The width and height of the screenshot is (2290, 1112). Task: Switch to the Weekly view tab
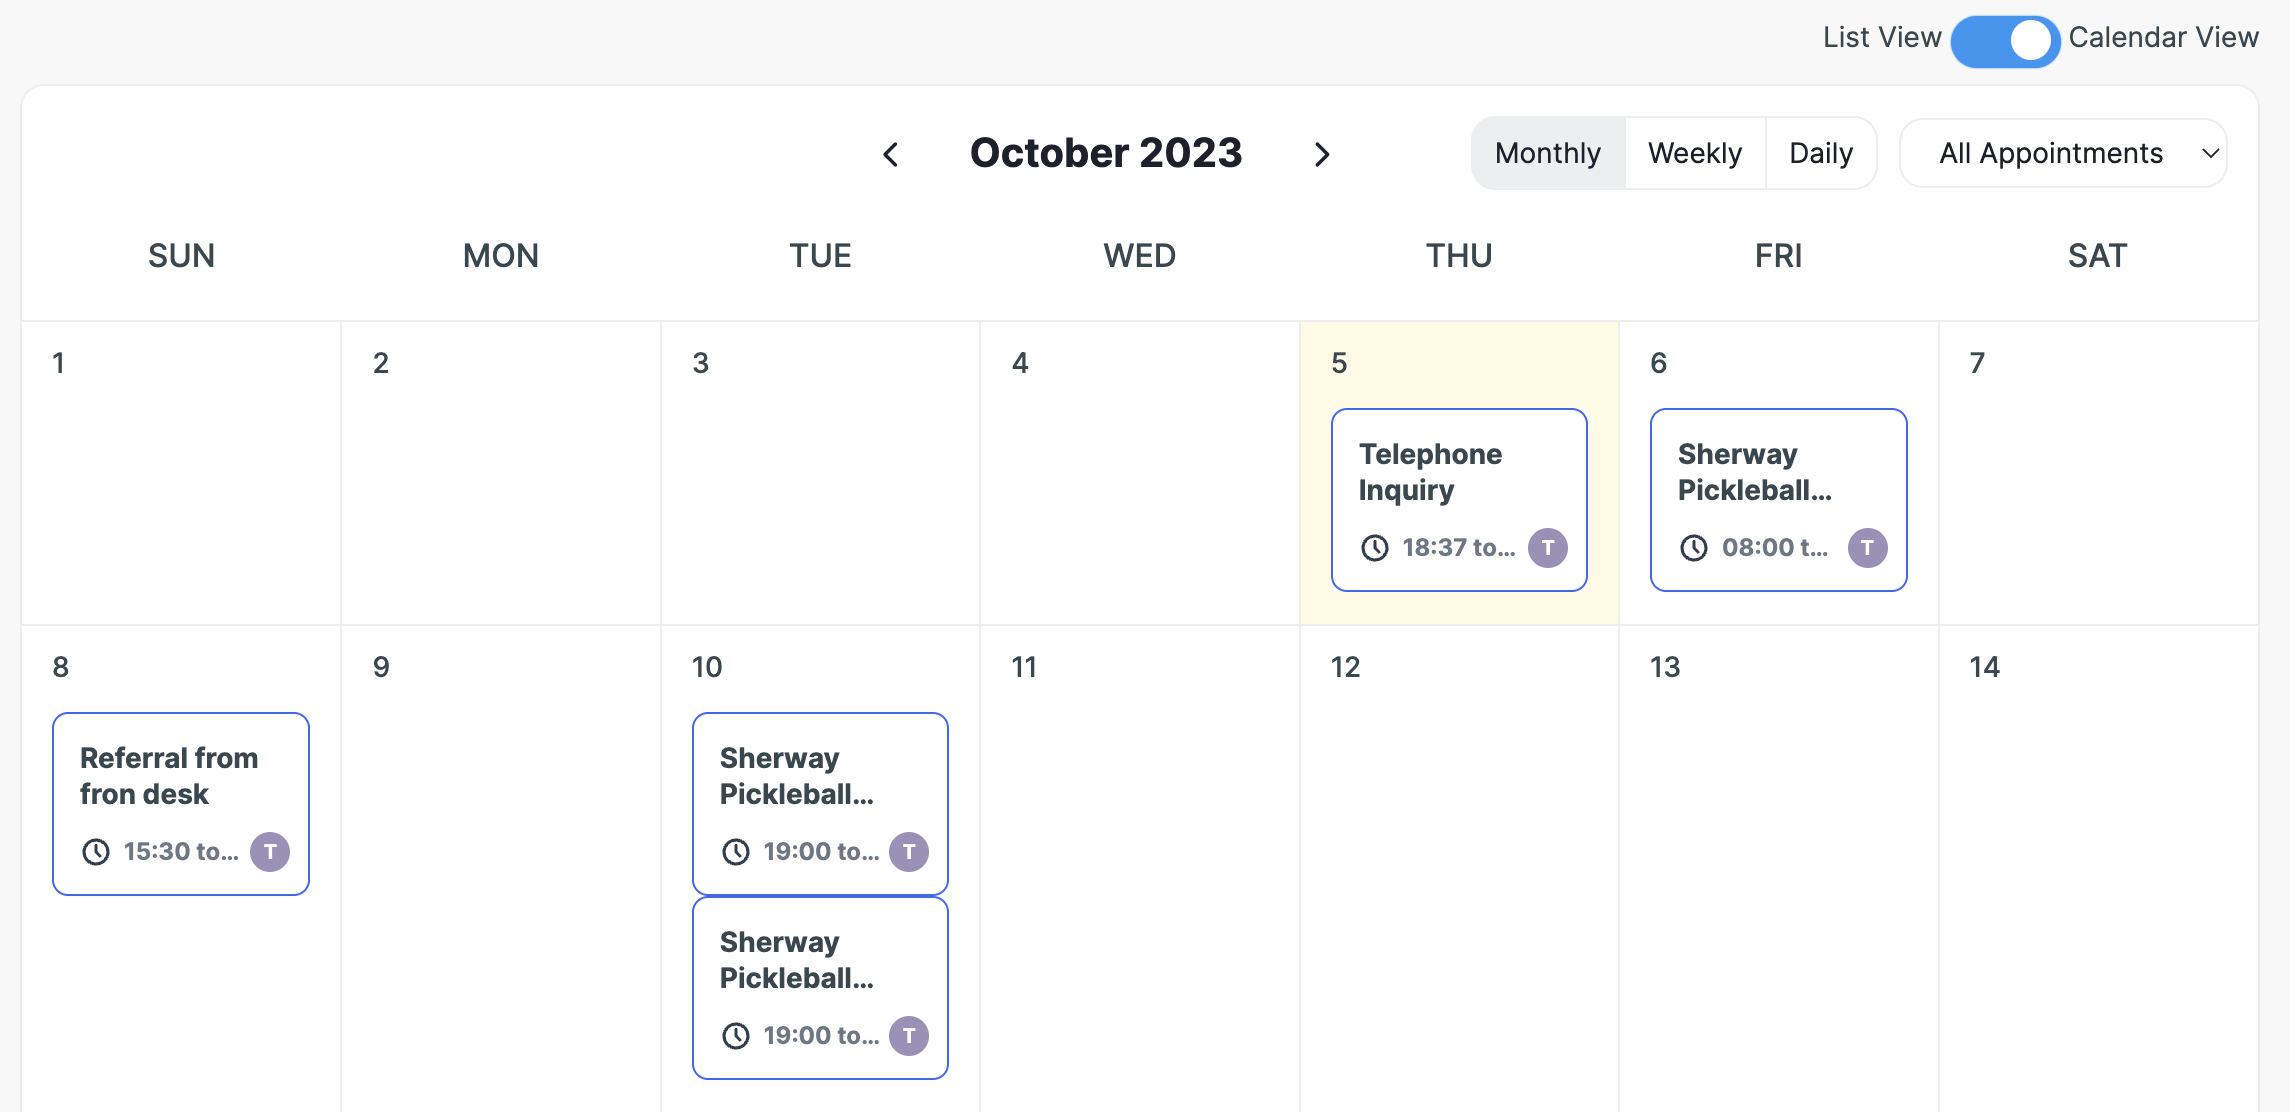[1695, 153]
